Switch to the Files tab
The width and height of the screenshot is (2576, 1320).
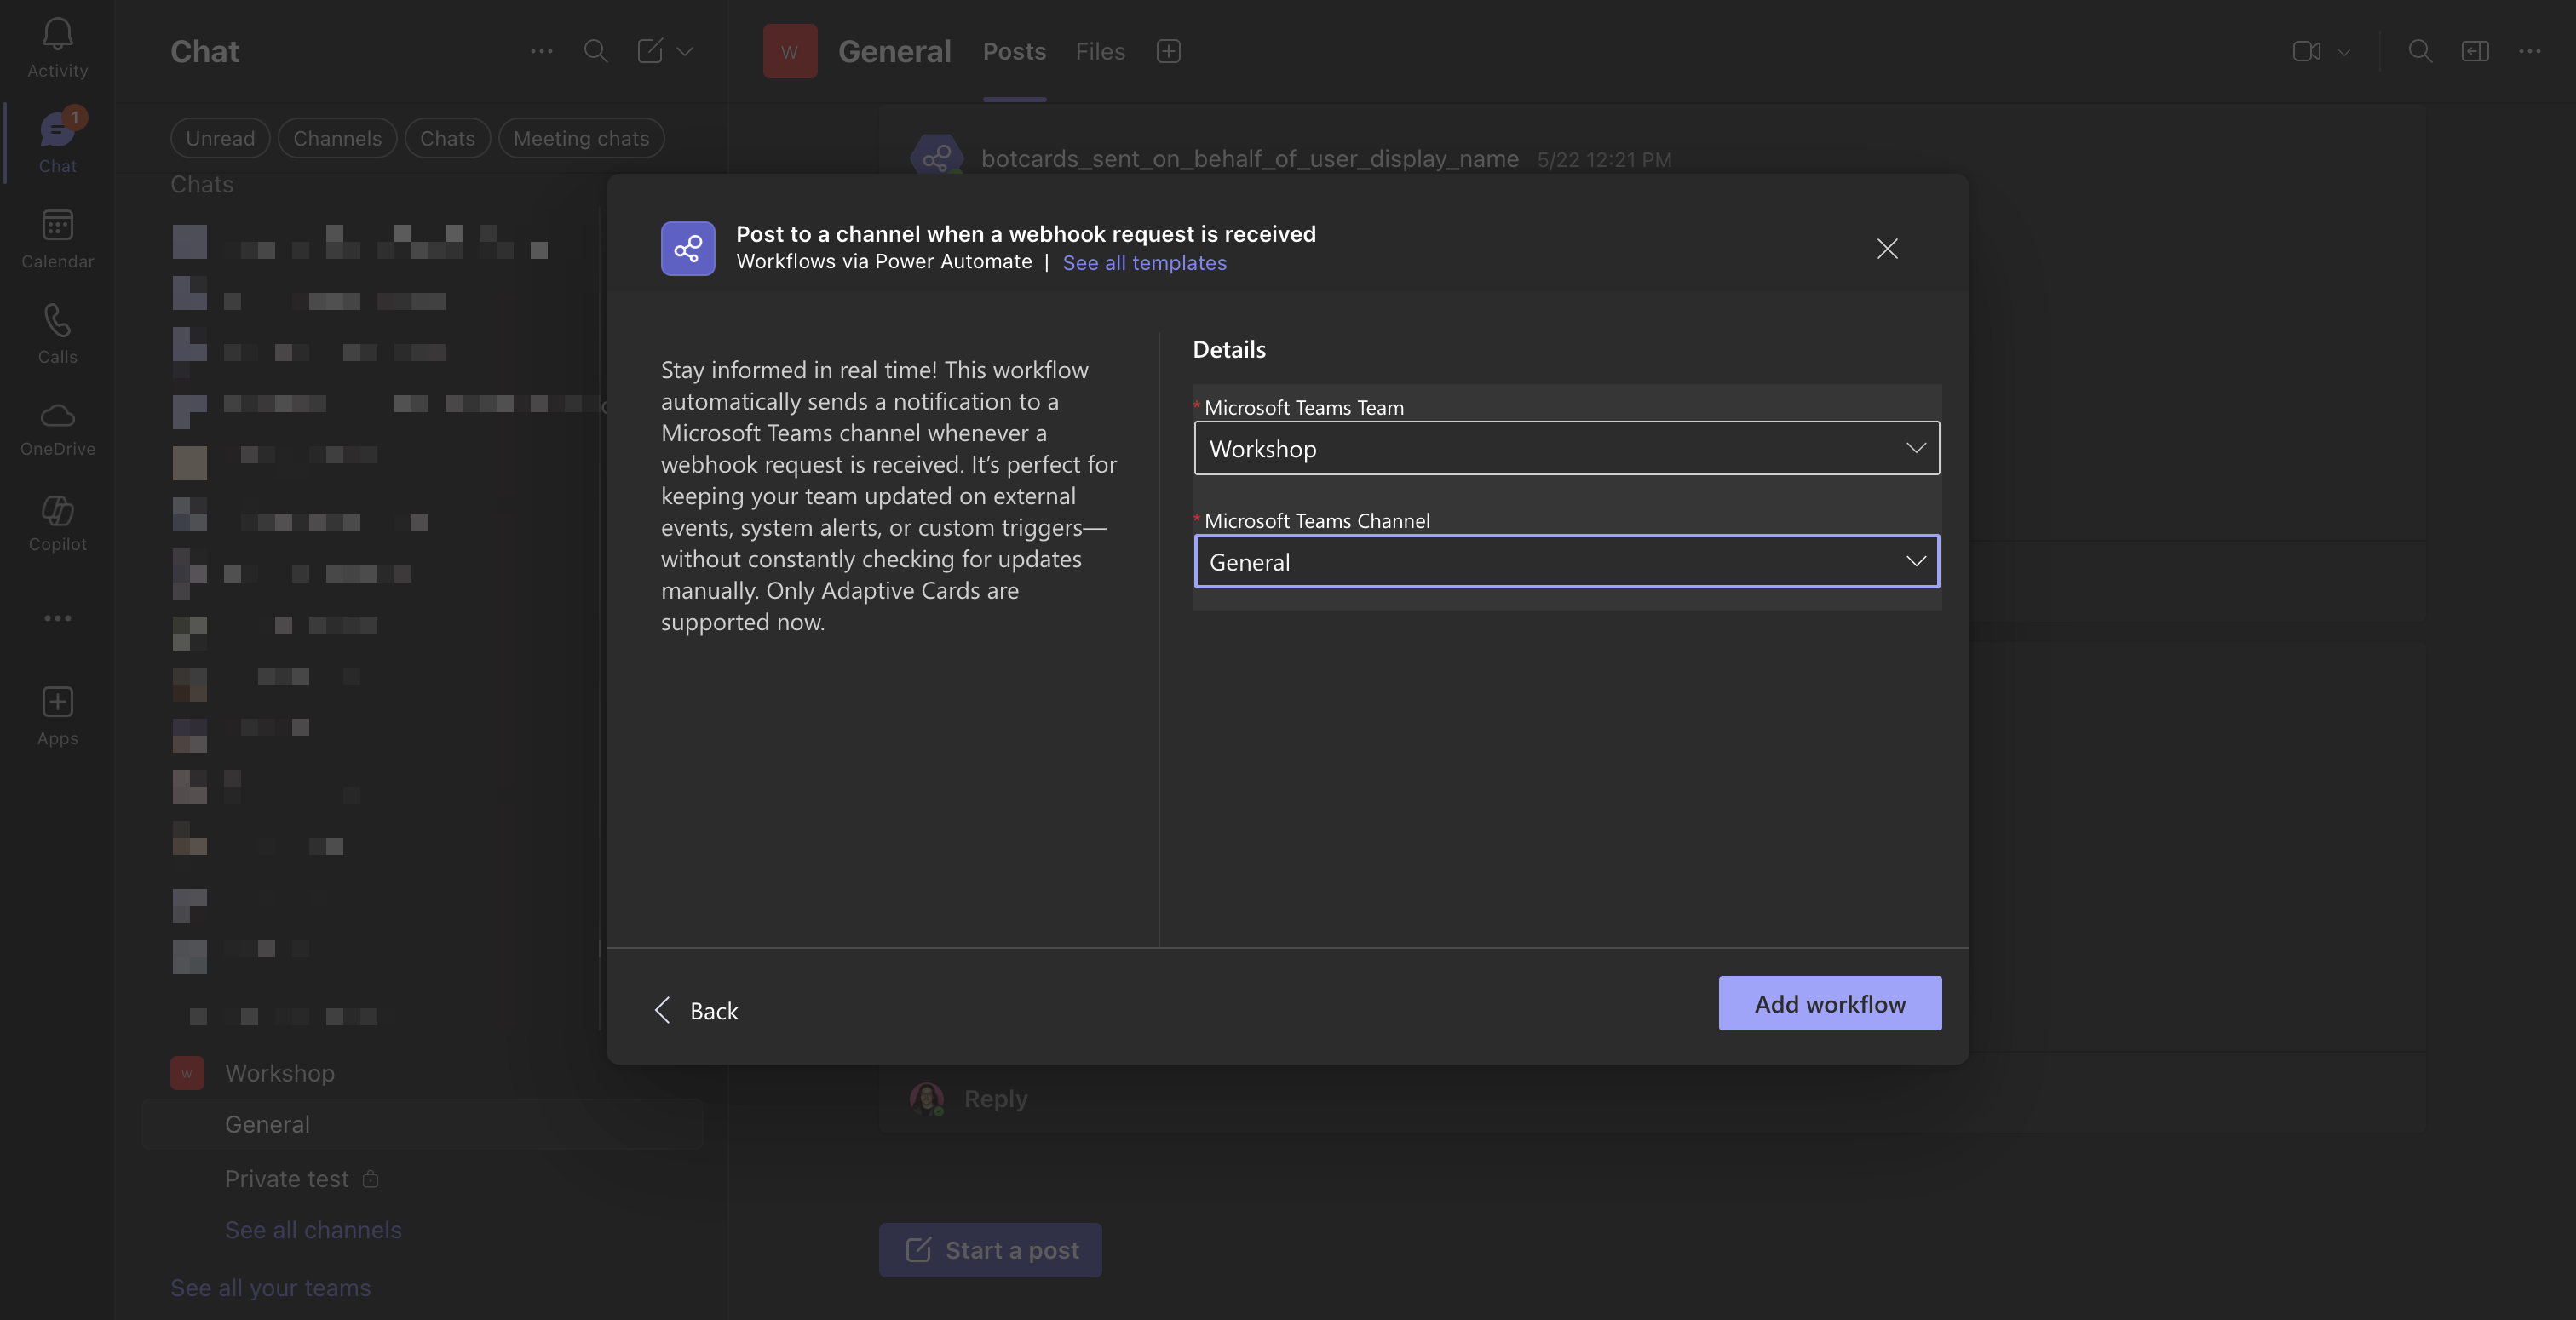click(1100, 51)
